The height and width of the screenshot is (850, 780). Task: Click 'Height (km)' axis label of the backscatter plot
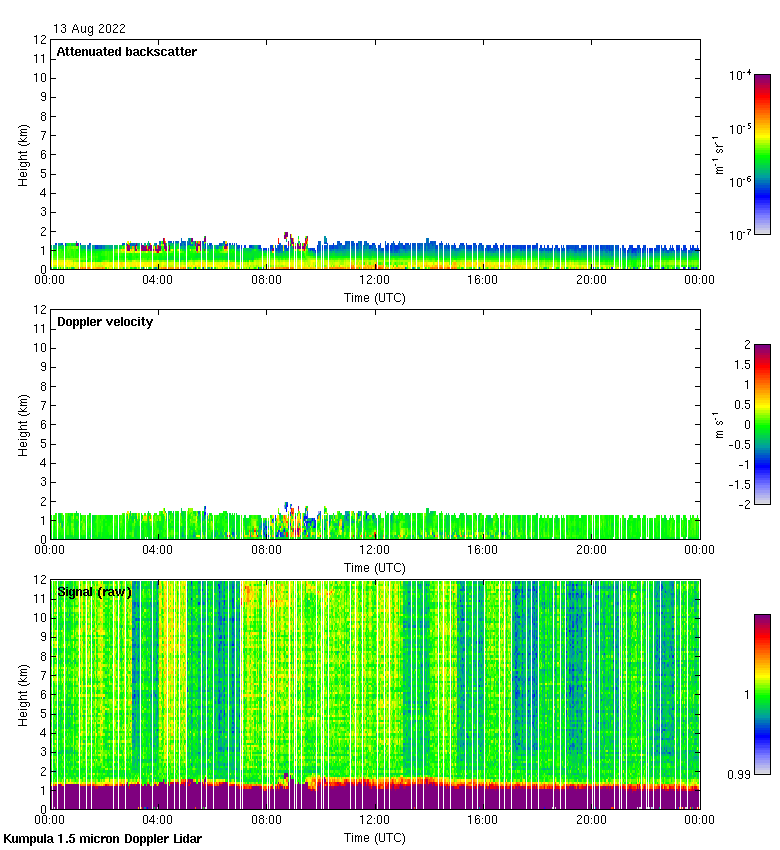24,154
